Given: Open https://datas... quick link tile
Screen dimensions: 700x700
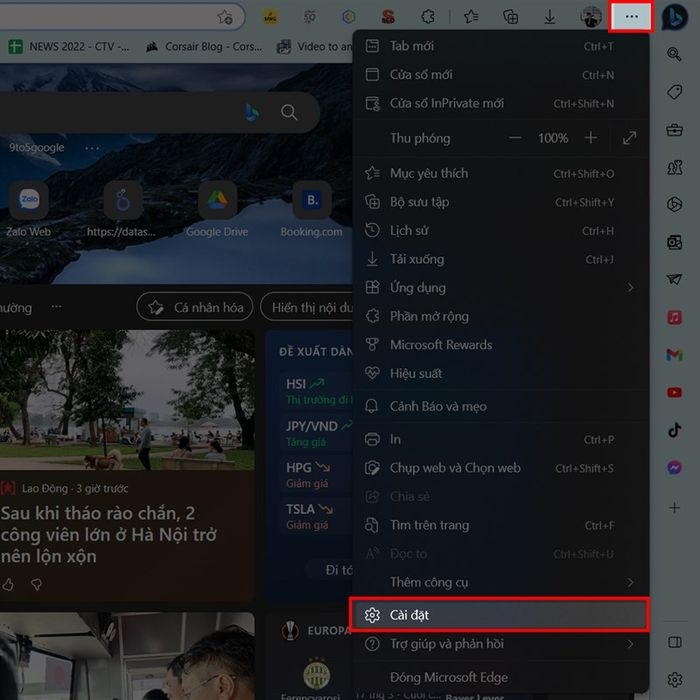Looking at the screenshot, I should [122, 209].
